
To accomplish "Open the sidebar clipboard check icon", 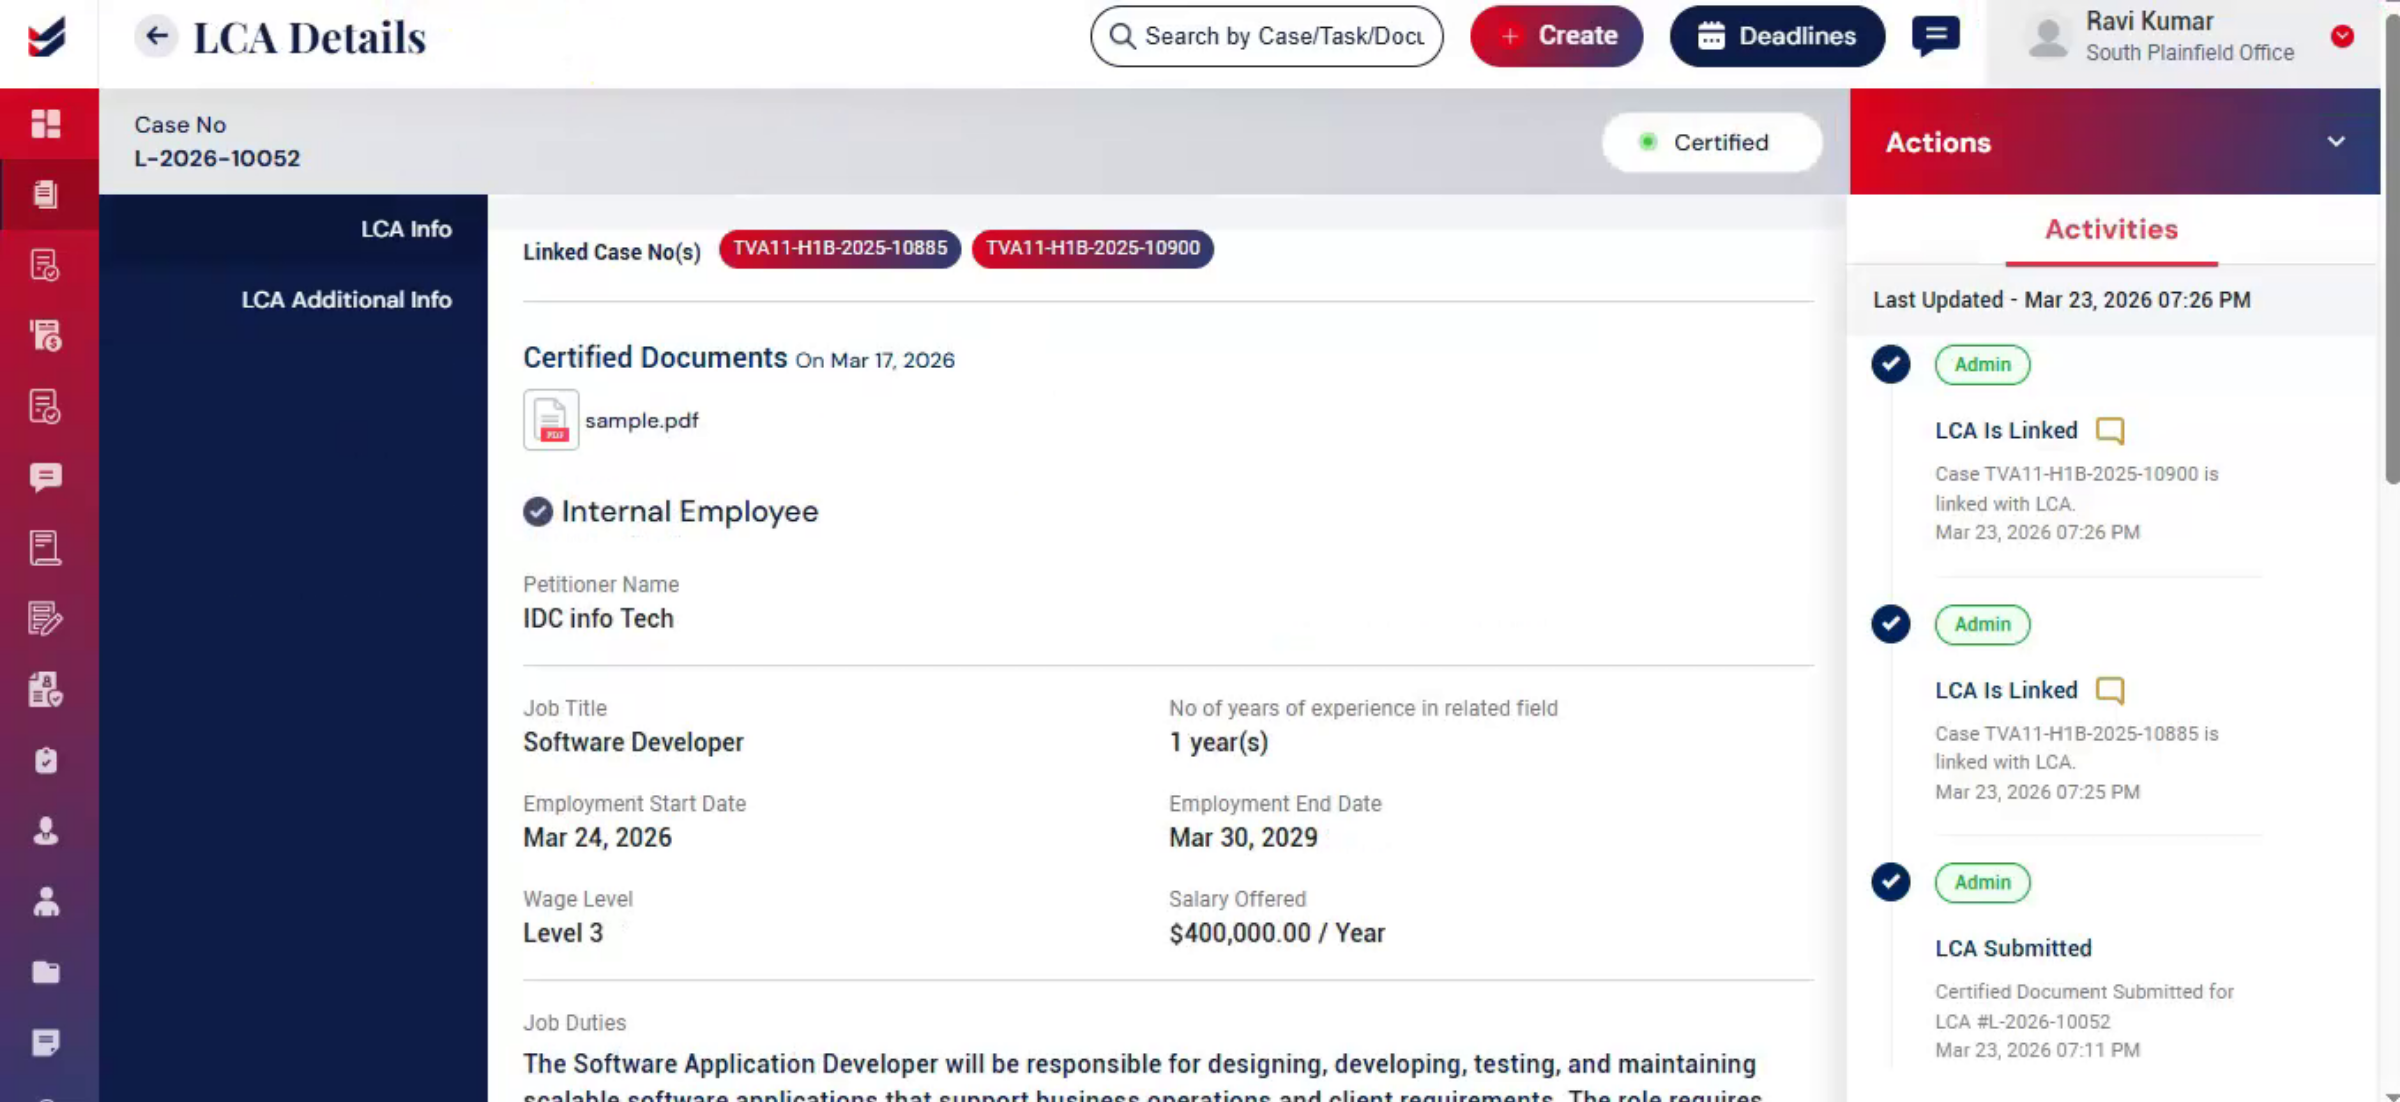I will click(x=46, y=760).
